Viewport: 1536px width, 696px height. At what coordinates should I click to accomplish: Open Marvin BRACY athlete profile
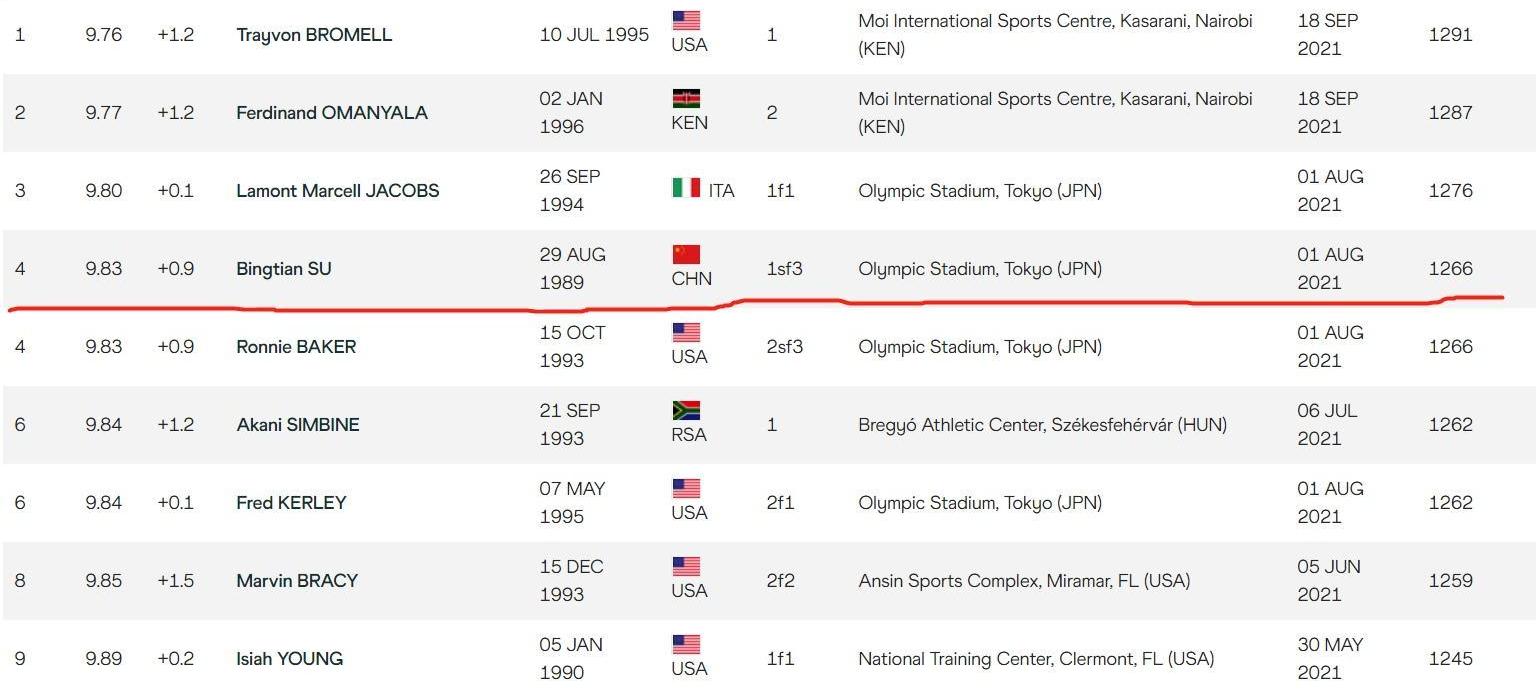click(297, 581)
